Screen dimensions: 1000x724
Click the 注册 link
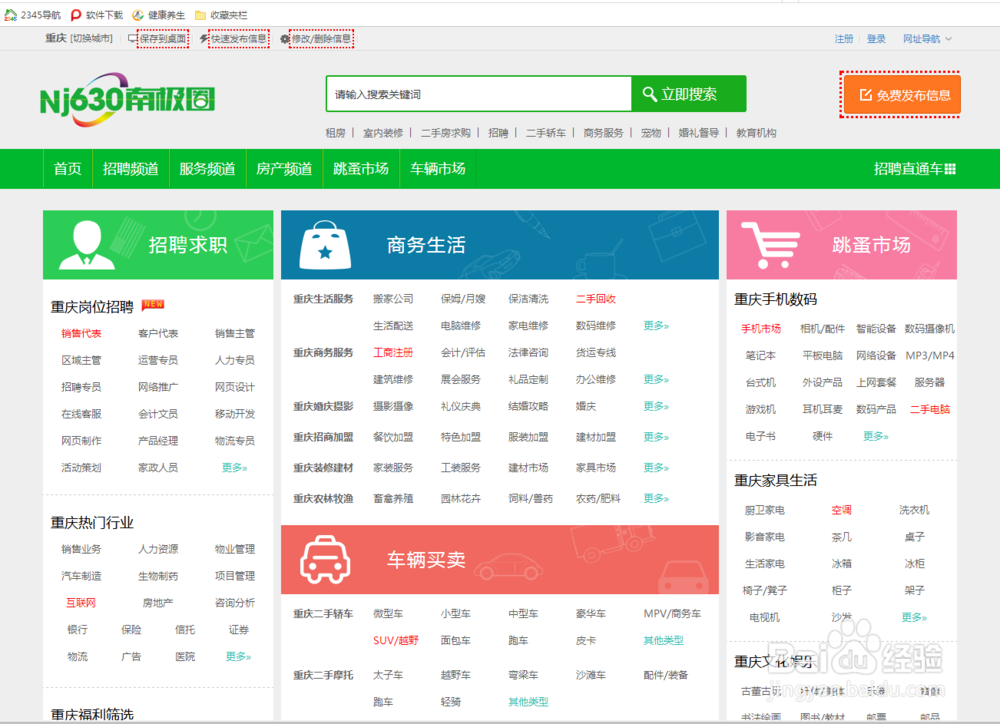pyautogui.click(x=844, y=36)
